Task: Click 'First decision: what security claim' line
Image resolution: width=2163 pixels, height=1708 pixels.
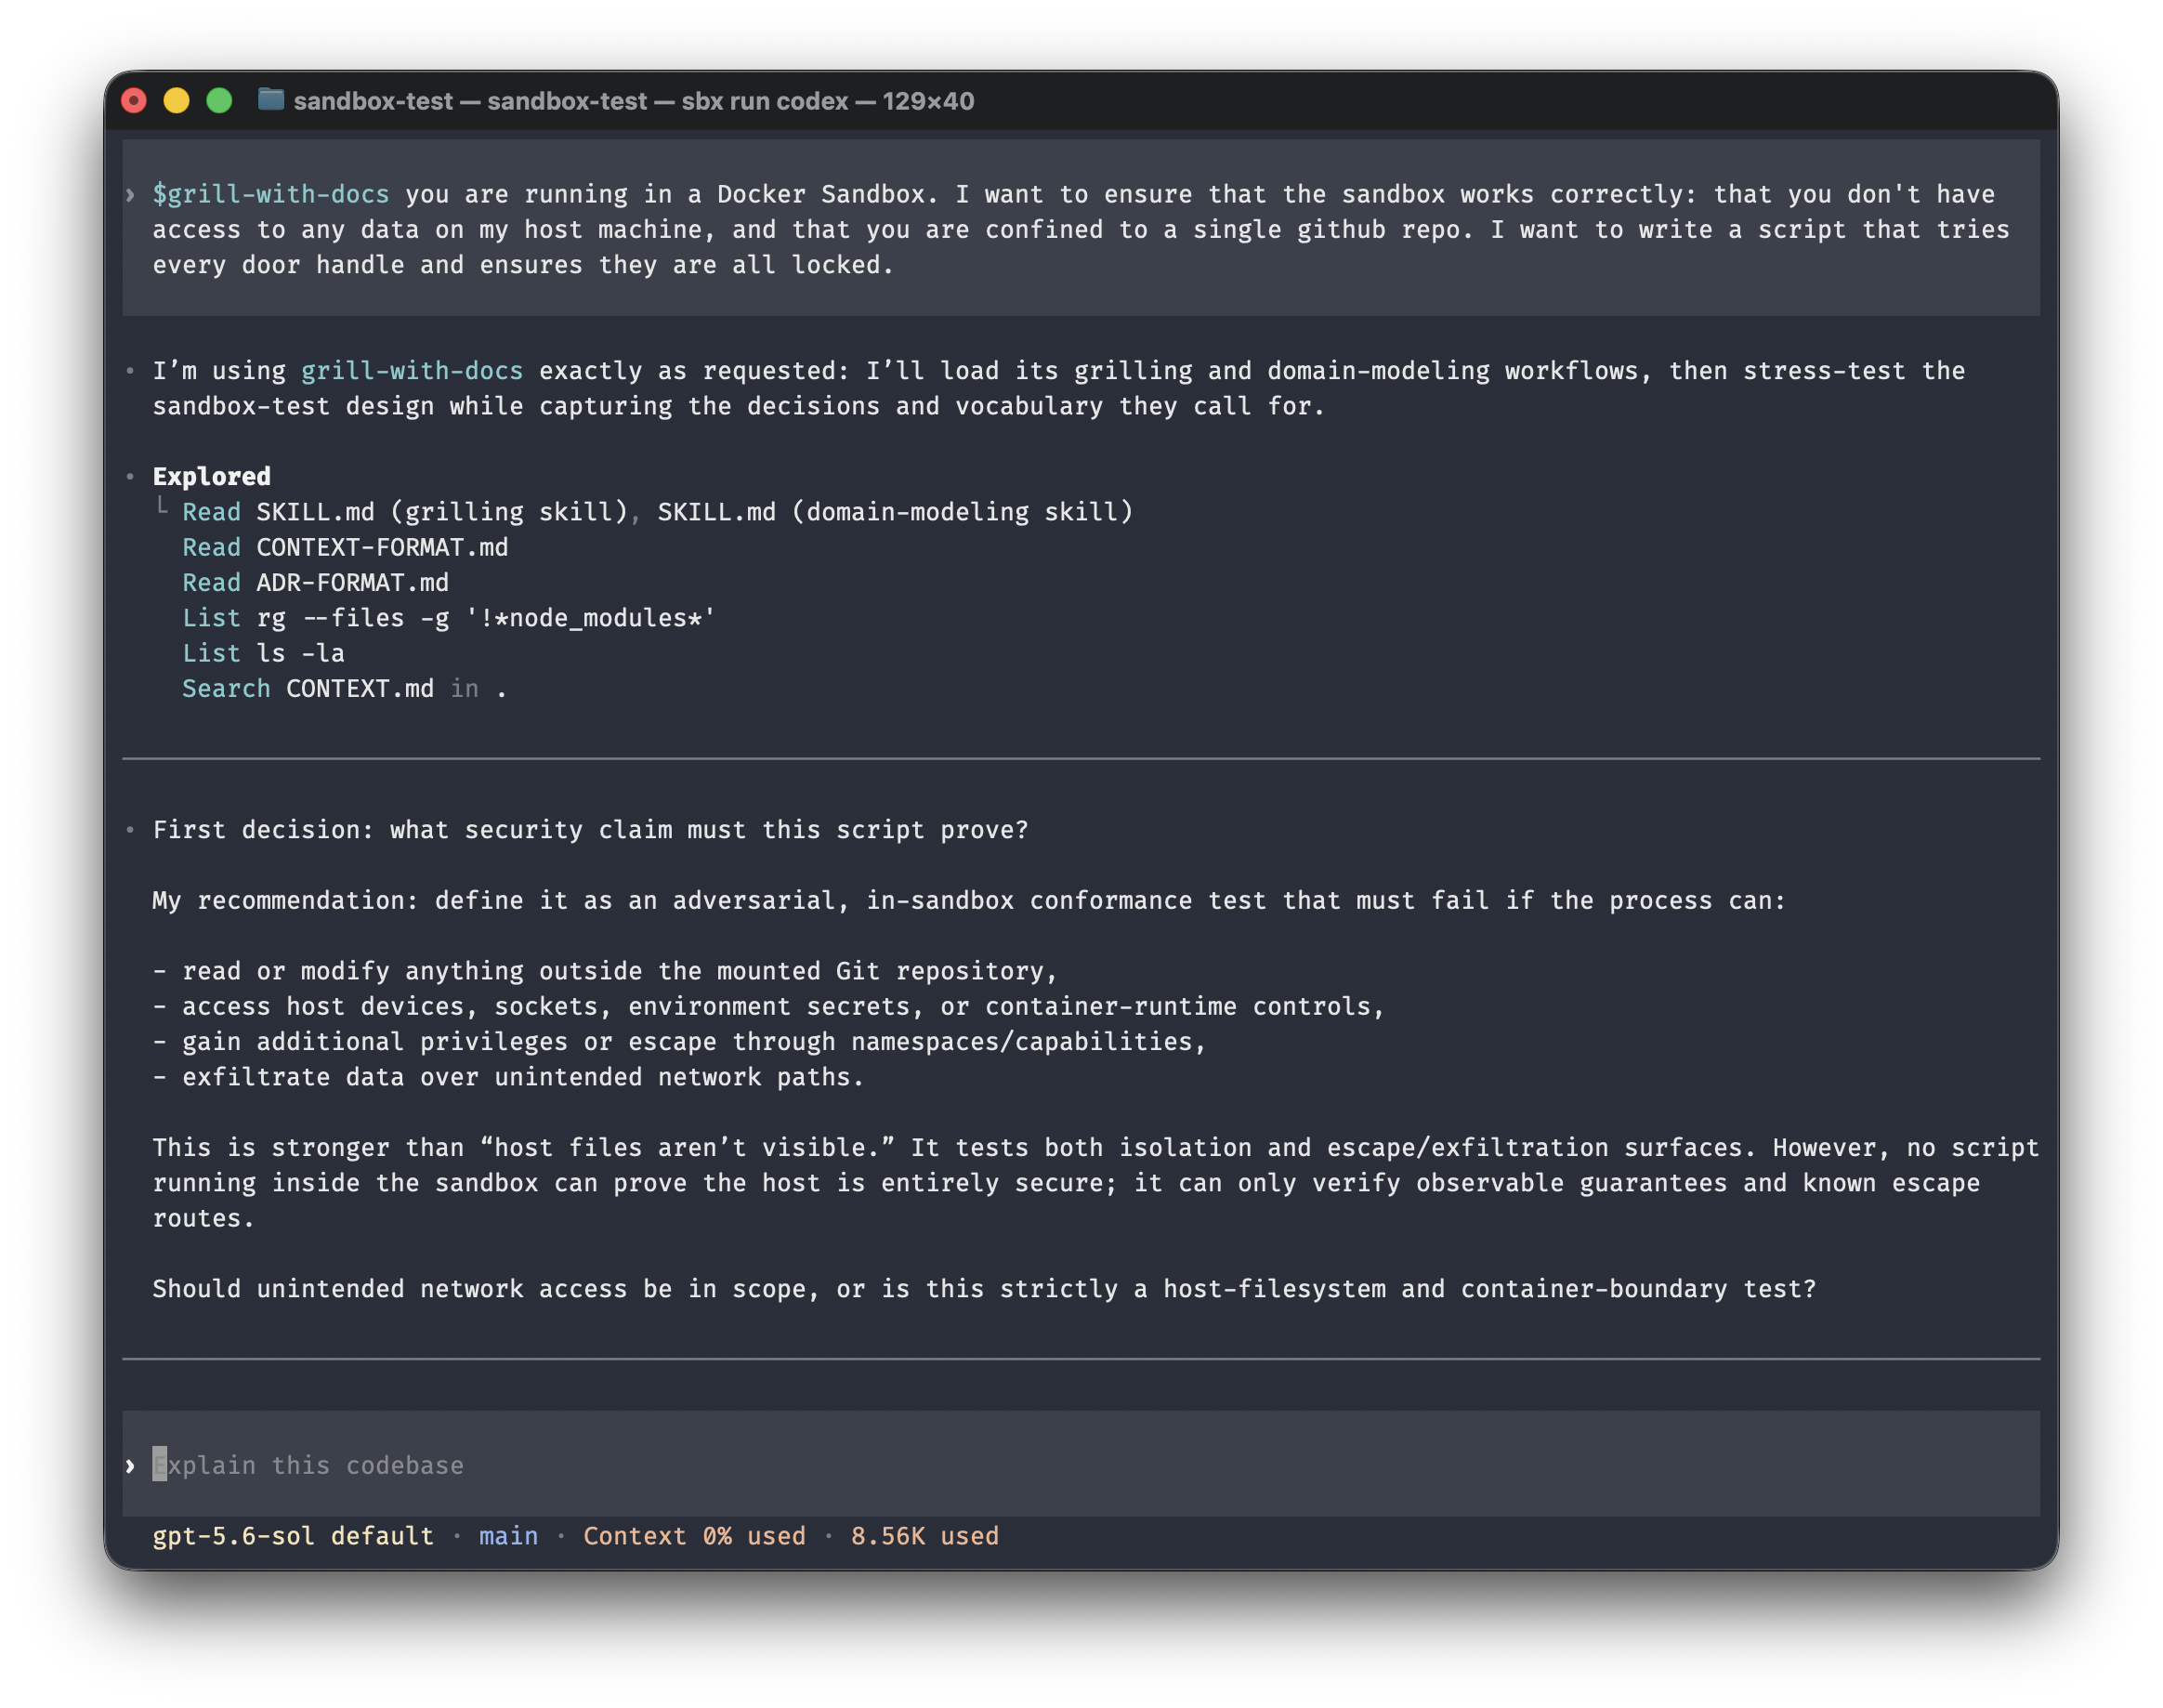Action: (590, 830)
